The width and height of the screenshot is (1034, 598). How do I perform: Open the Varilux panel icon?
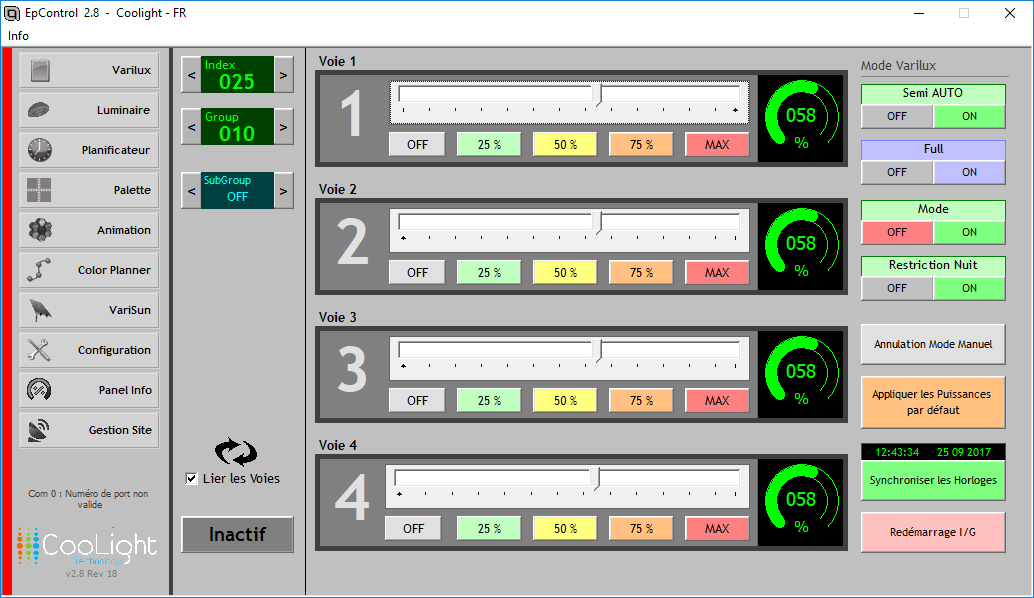[x=40, y=71]
